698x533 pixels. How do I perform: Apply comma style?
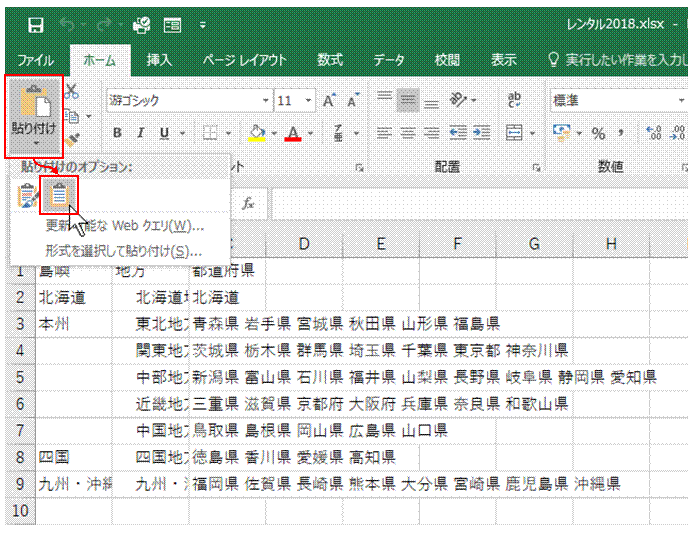tap(620, 133)
